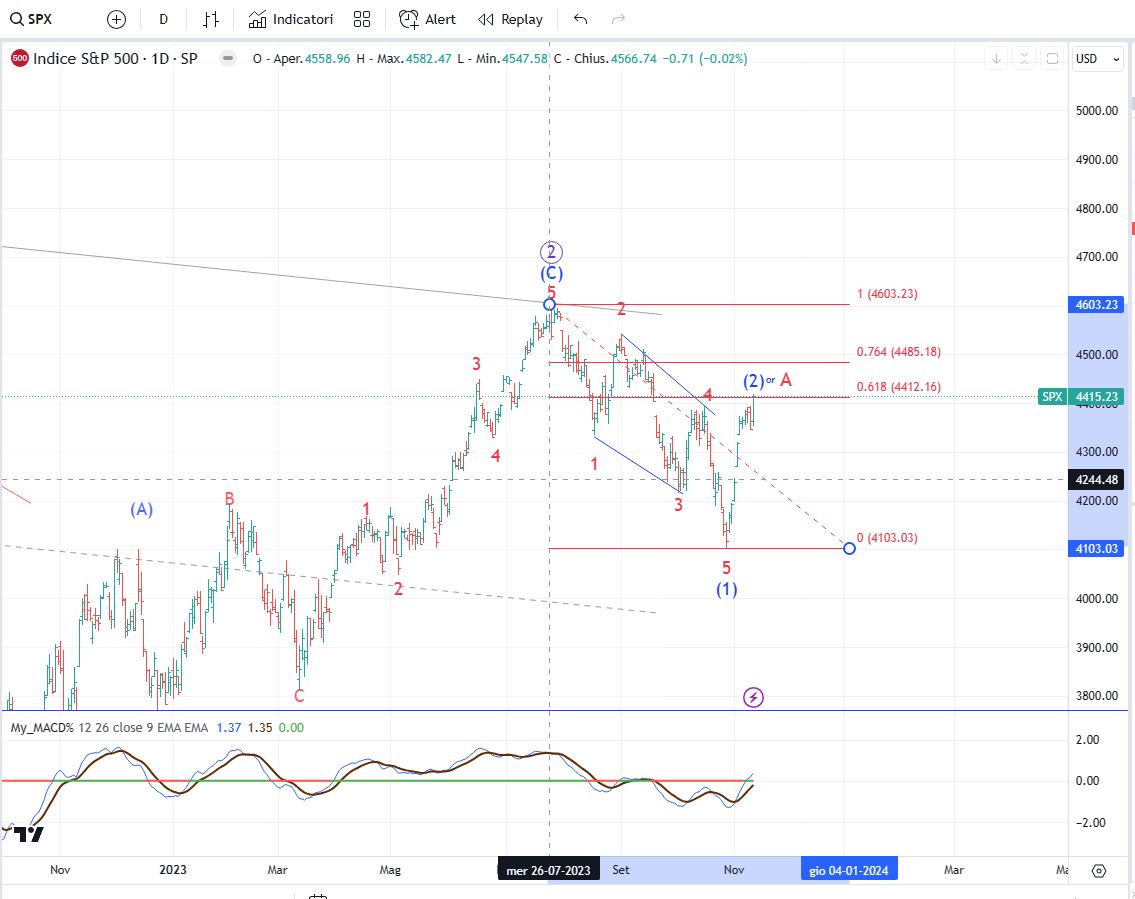Click the 4103.03 blue price axis label

(x=1097, y=549)
